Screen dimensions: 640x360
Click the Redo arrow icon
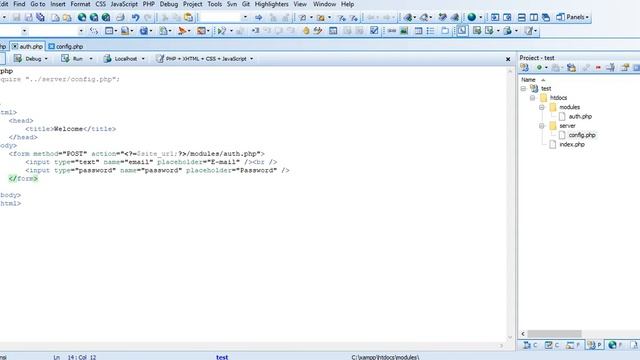148,17
